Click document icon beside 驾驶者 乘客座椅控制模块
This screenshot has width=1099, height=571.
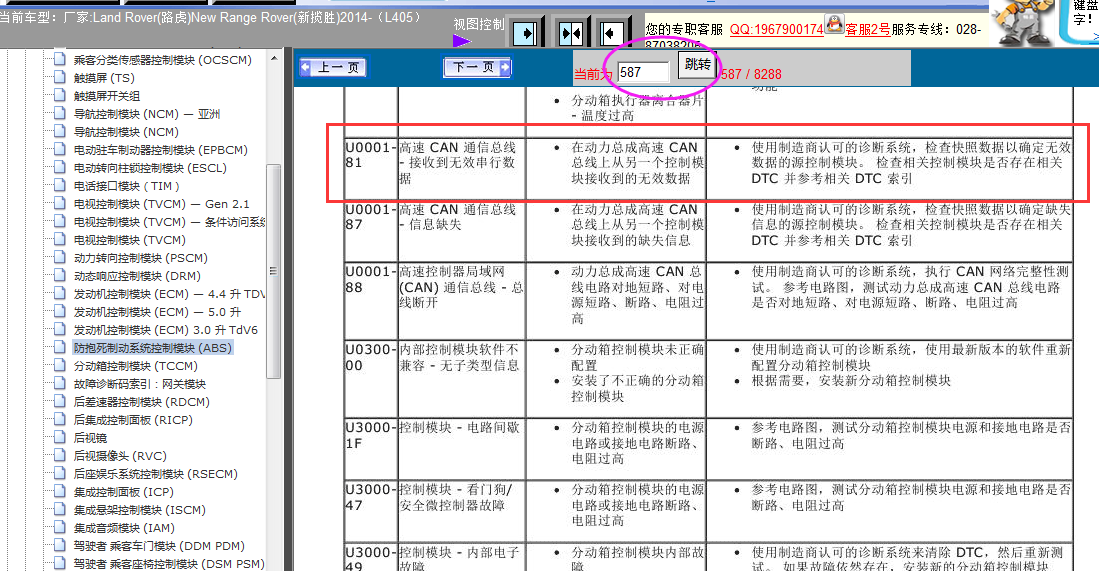click(x=60, y=563)
